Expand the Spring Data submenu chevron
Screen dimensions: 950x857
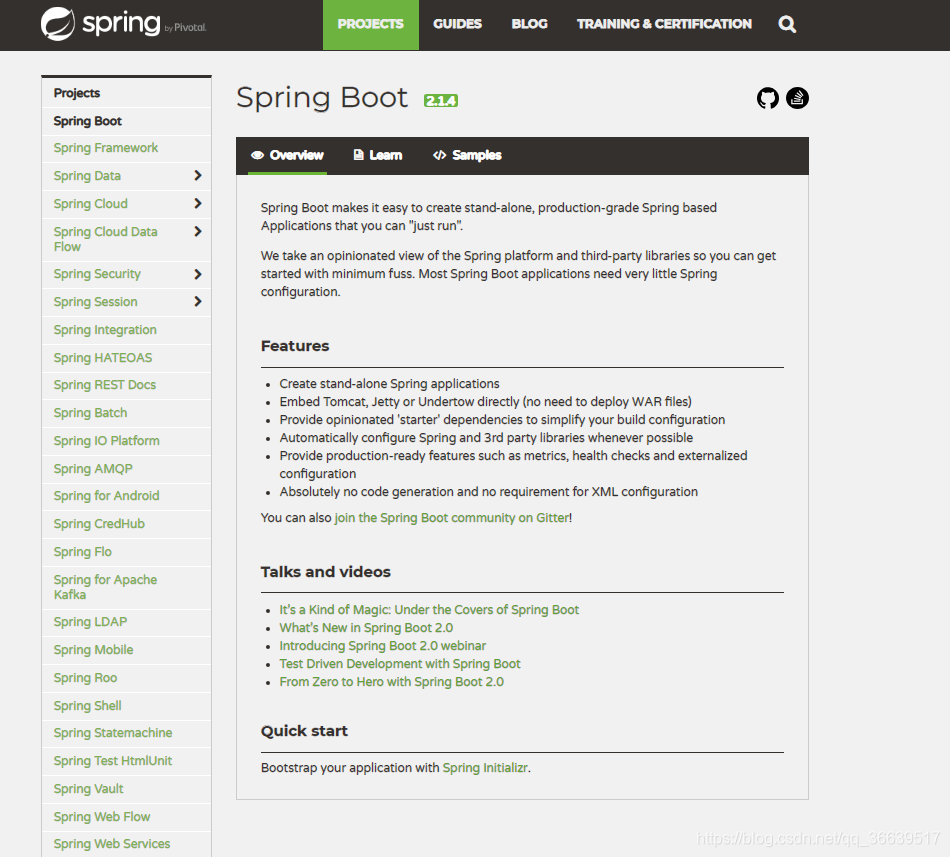coord(198,176)
